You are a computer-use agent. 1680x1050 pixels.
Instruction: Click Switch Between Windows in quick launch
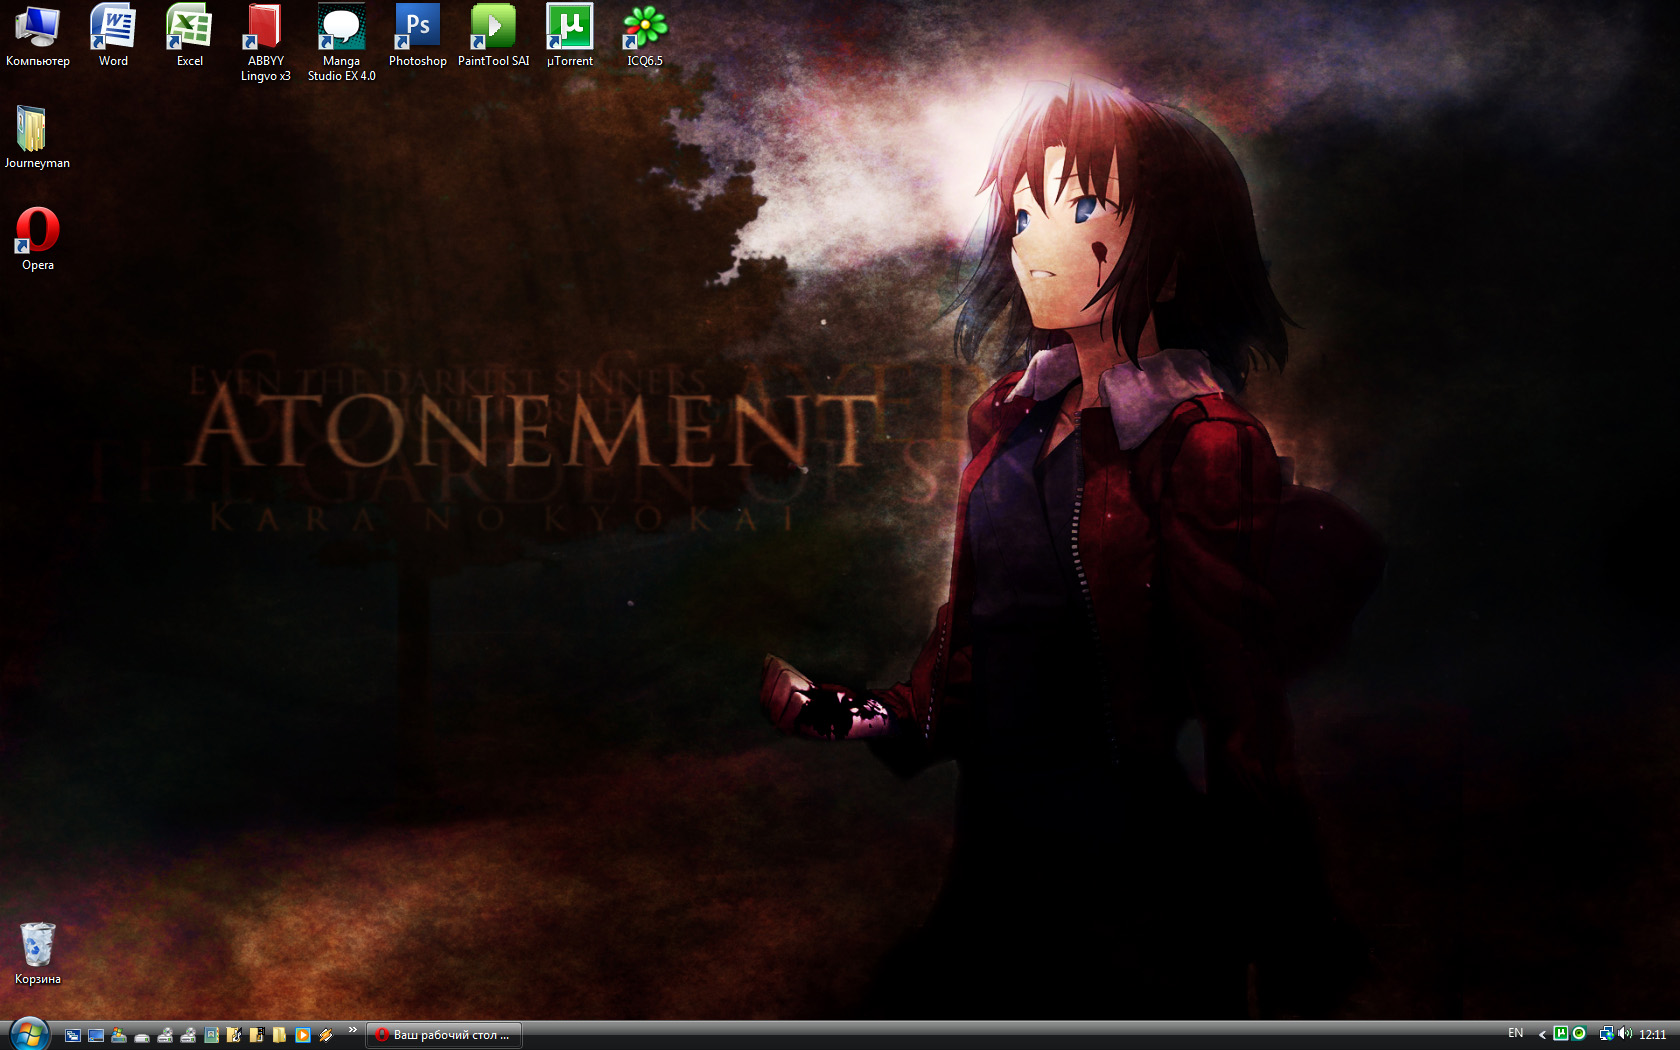tap(73, 1035)
